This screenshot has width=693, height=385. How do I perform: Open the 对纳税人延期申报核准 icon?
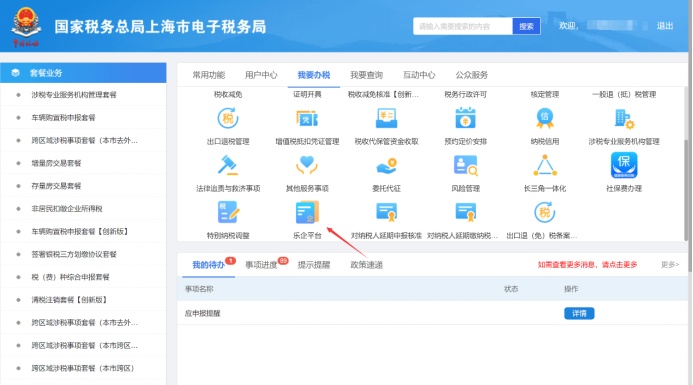coord(386,212)
